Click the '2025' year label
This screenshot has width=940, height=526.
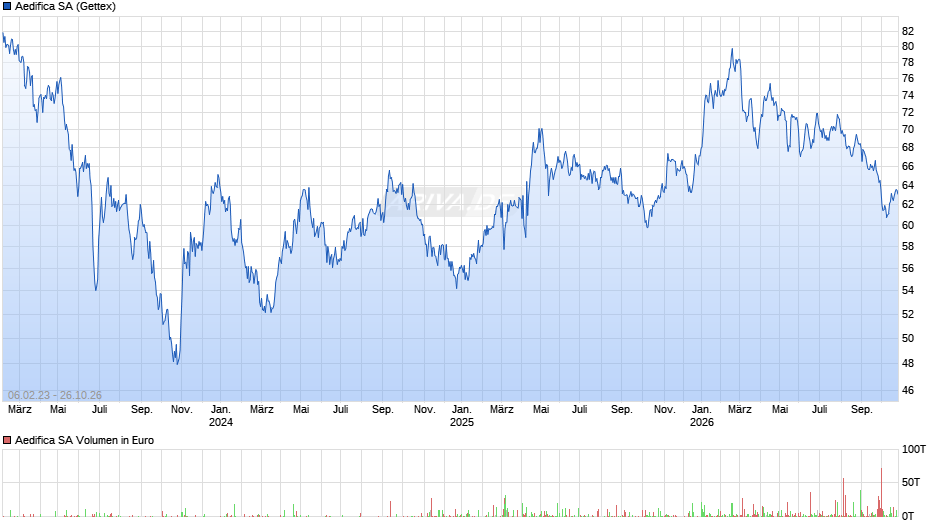tap(462, 422)
